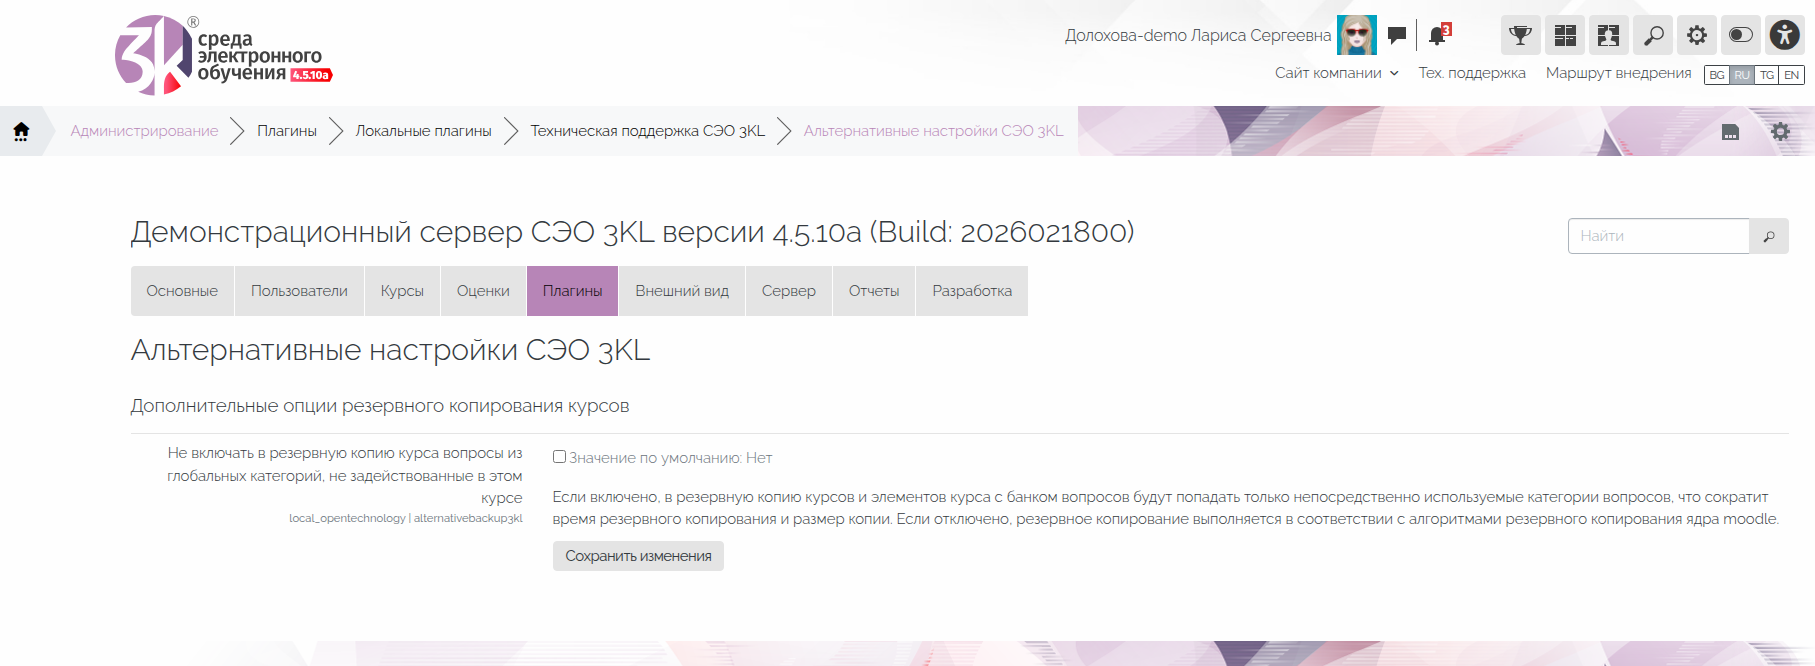
Task: Click the drawer icon on breadcrumb bar
Action: [1730, 132]
